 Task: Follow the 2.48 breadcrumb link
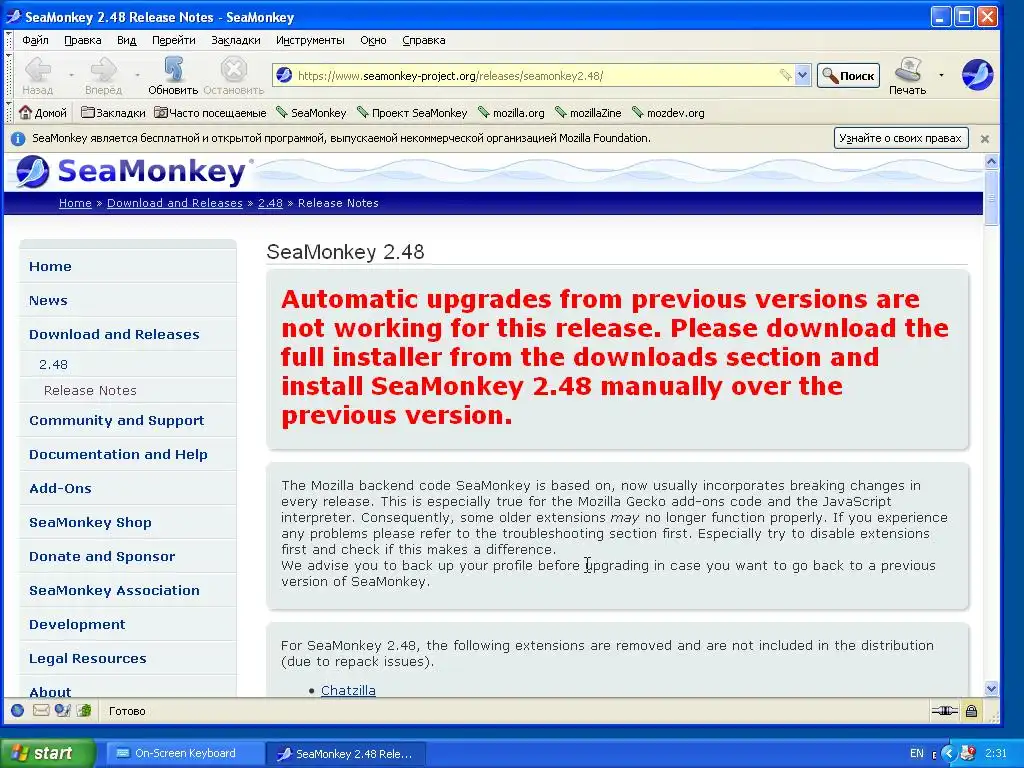click(270, 203)
